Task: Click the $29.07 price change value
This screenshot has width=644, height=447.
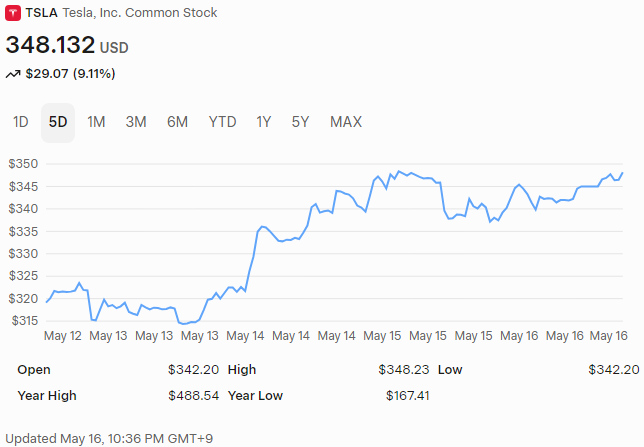Action: [x=47, y=74]
